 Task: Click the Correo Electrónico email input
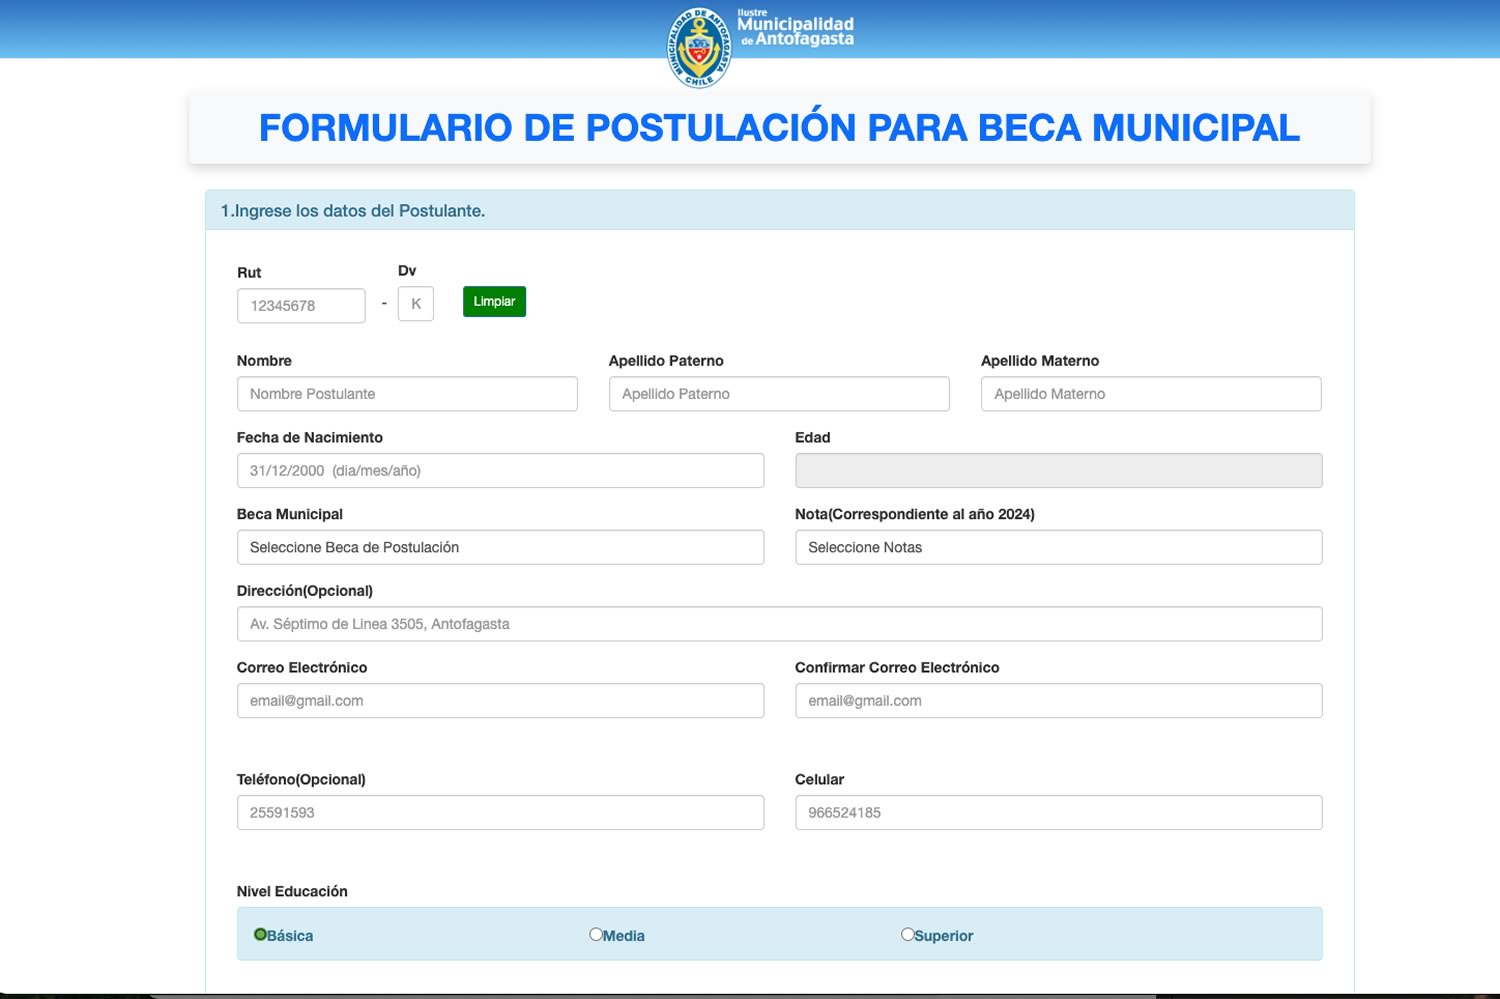[x=500, y=701]
